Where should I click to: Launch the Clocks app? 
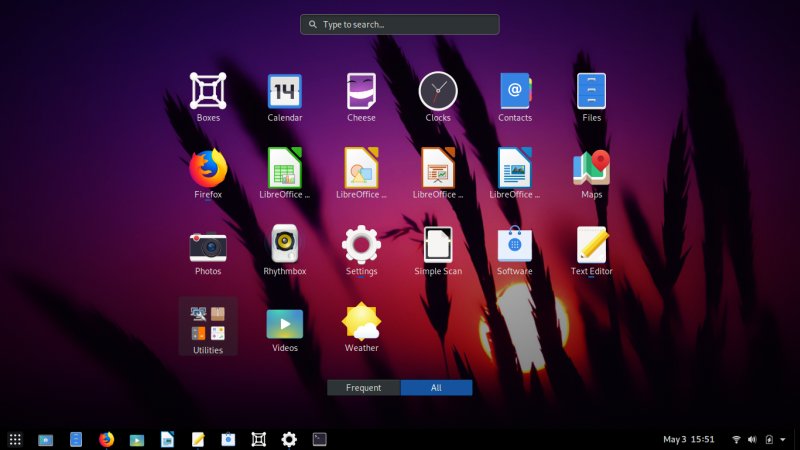pos(438,97)
